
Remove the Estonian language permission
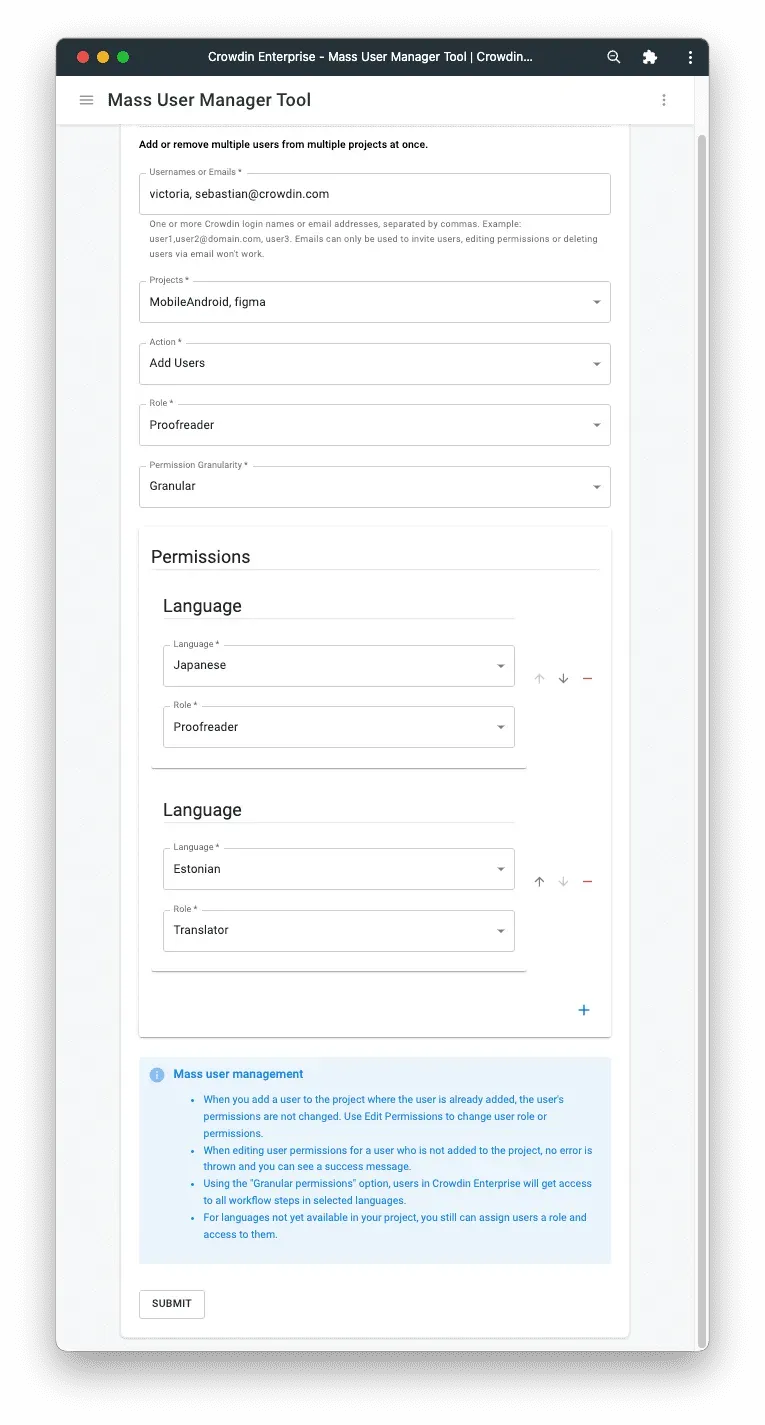click(x=587, y=881)
